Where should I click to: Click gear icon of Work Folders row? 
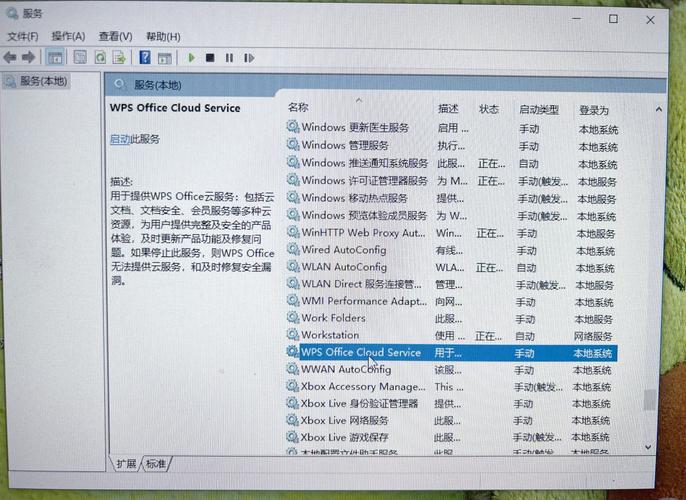[292, 317]
